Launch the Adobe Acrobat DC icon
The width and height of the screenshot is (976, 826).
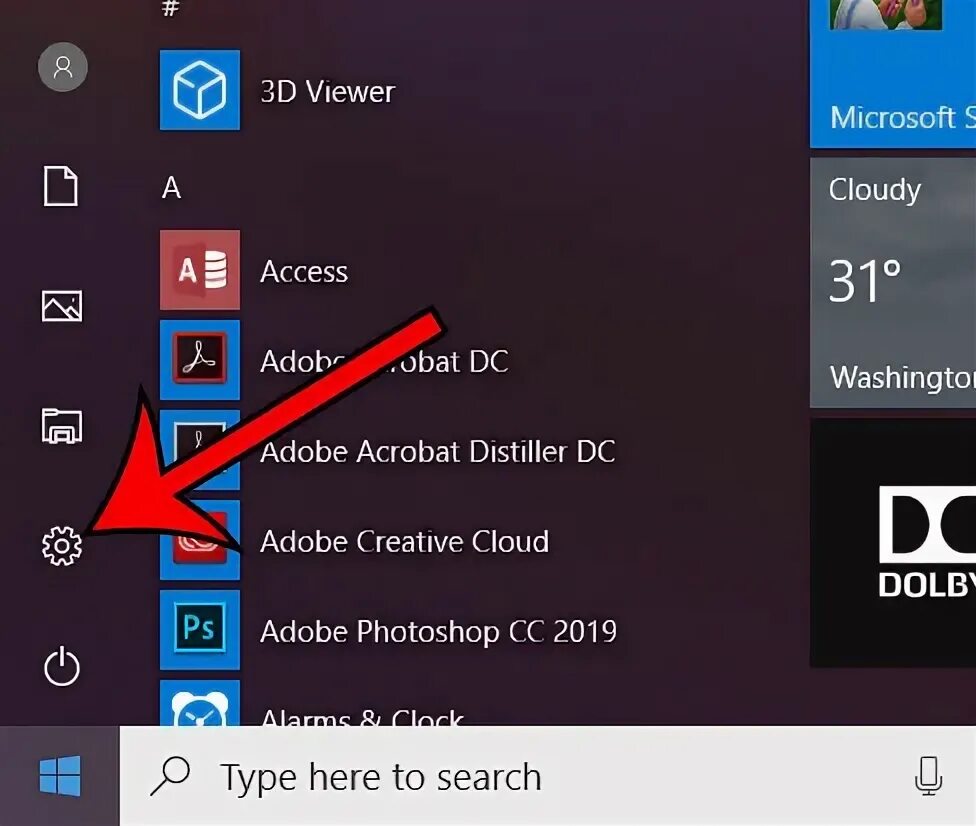click(x=200, y=360)
